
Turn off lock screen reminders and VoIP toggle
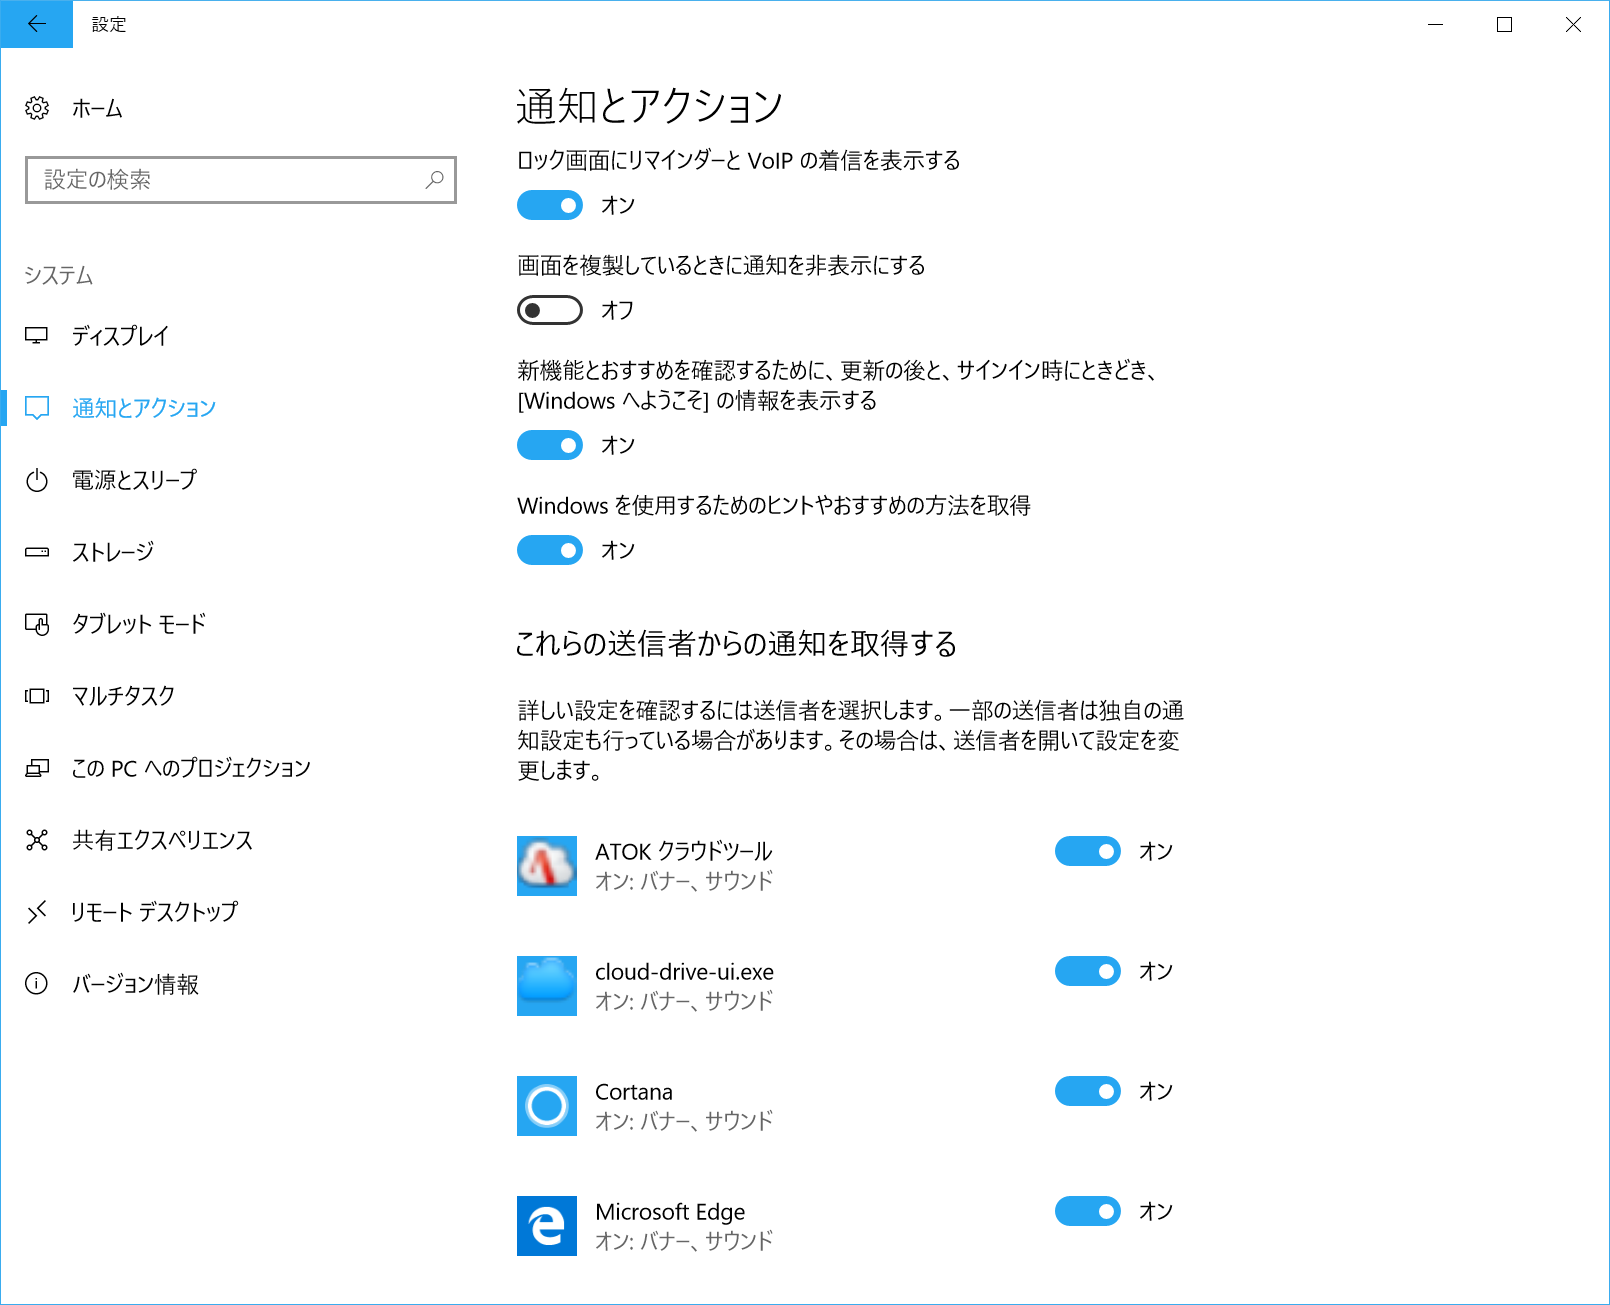pyautogui.click(x=549, y=205)
